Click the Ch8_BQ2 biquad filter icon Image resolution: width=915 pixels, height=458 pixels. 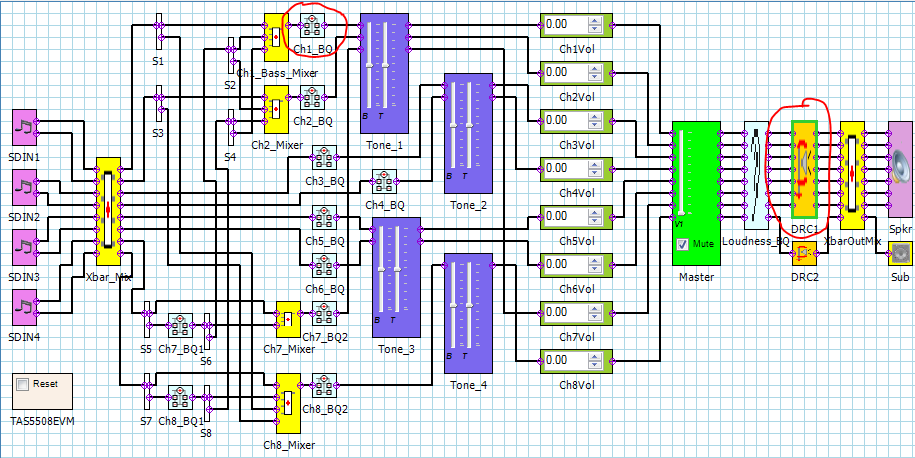[325, 386]
